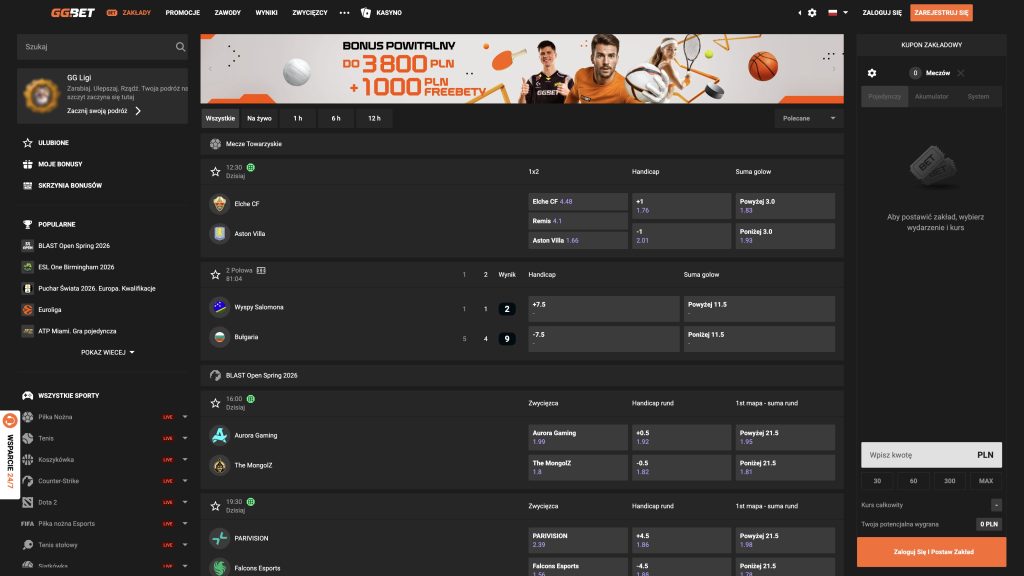The height and width of the screenshot is (576, 1024).
Task: Click Zaloguj Się i Postaw Zakład button
Action: [931, 552]
